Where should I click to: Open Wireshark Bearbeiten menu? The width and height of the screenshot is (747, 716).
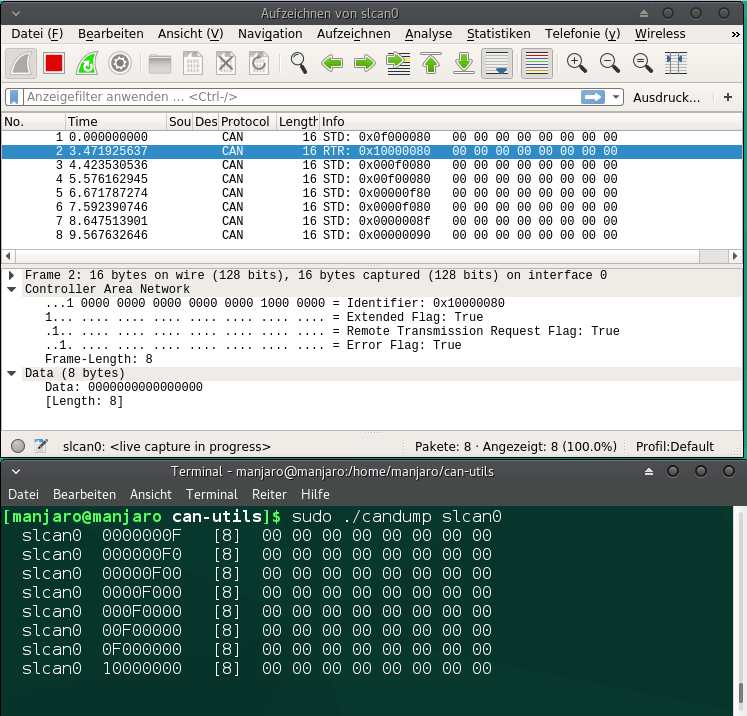click(x=111, y=34)
